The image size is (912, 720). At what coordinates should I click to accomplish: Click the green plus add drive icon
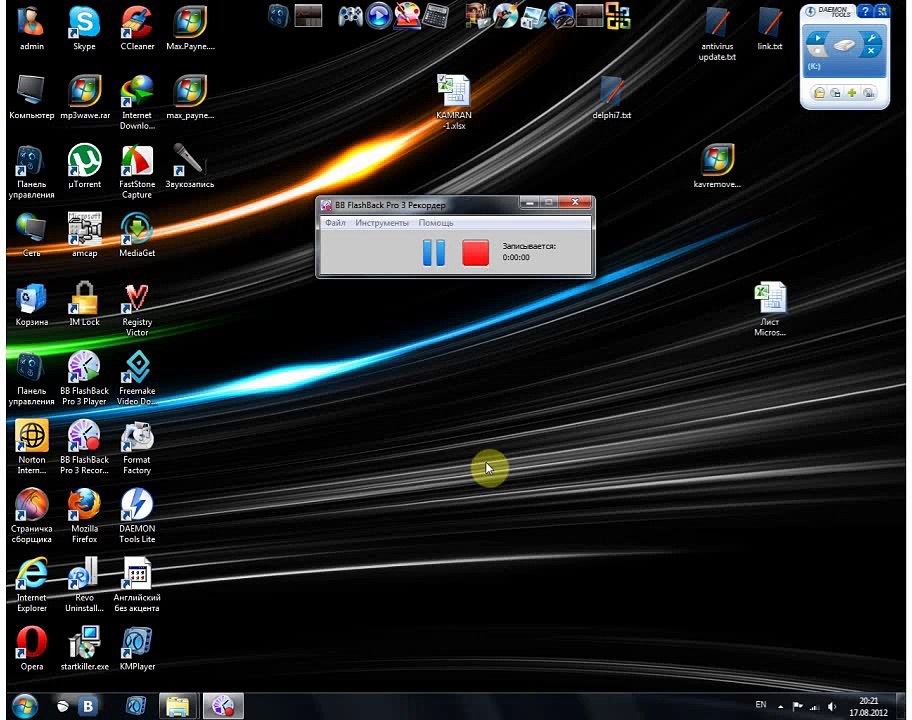pos(852,93)
